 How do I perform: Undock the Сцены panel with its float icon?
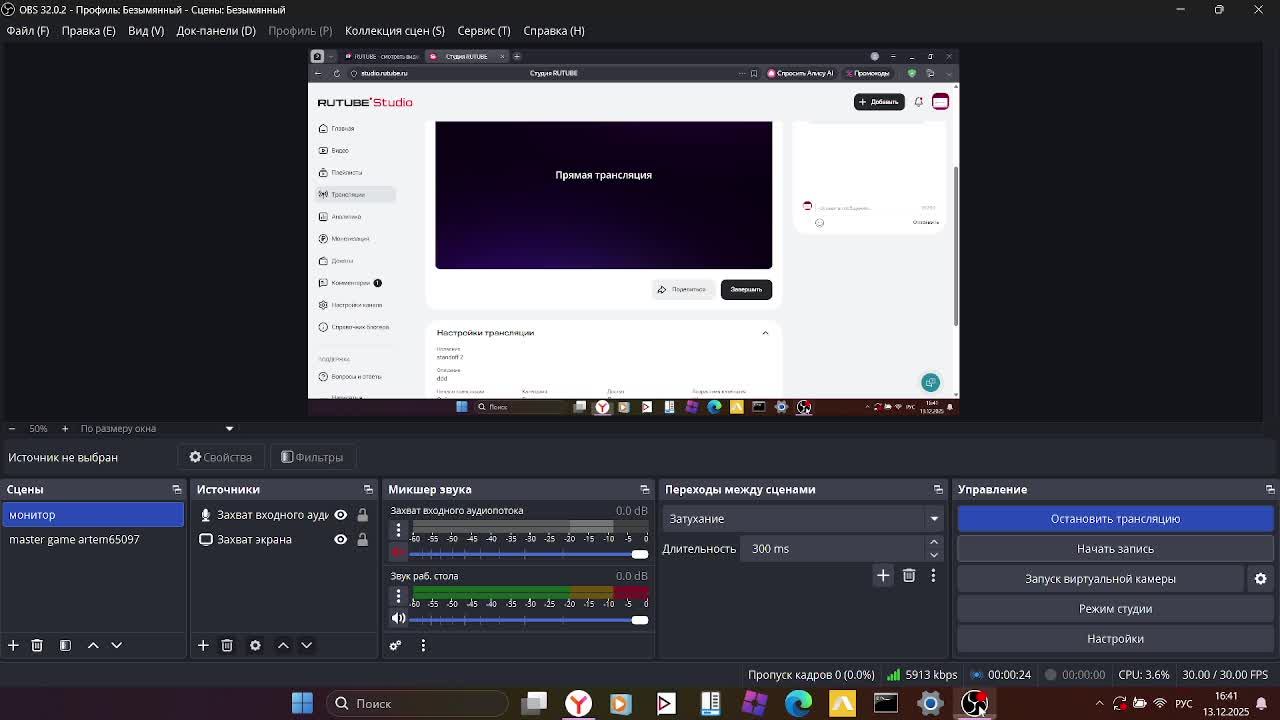point(177,489)
